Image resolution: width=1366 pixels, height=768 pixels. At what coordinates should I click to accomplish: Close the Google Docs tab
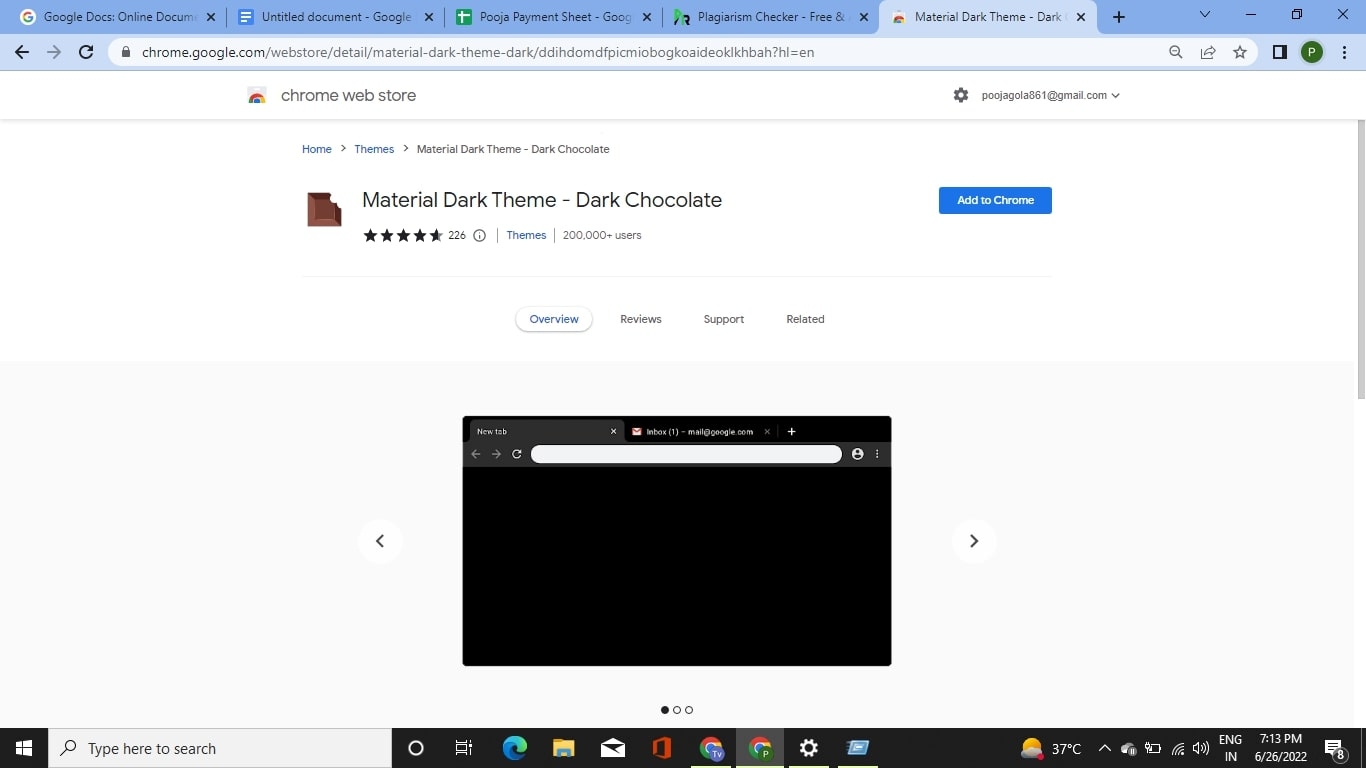210,17
